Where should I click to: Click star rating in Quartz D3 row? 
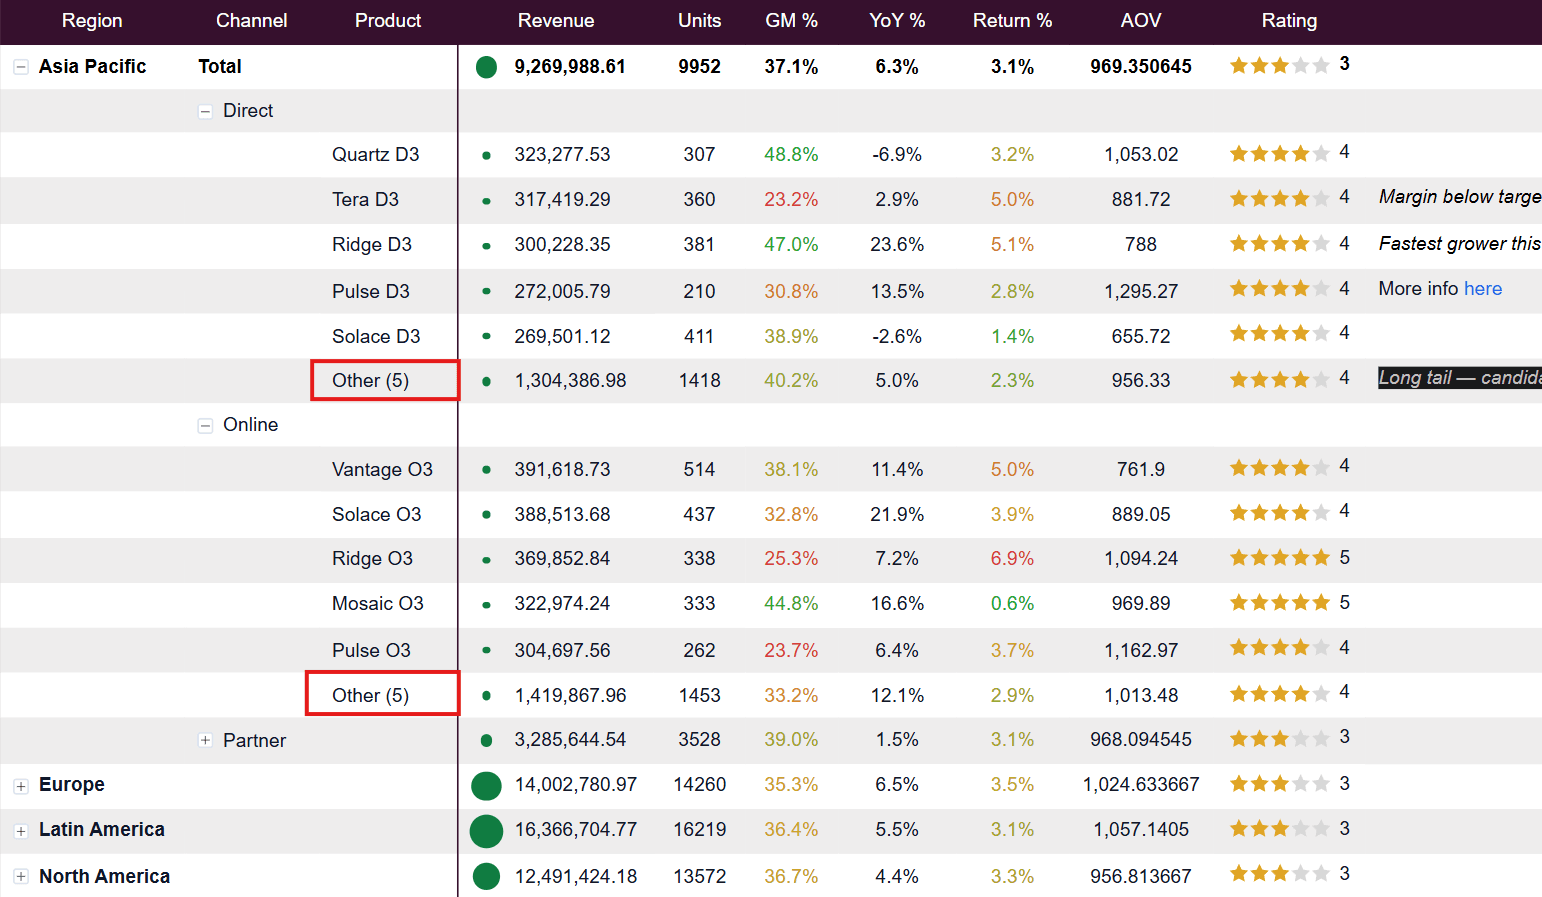coord(1279,154)
